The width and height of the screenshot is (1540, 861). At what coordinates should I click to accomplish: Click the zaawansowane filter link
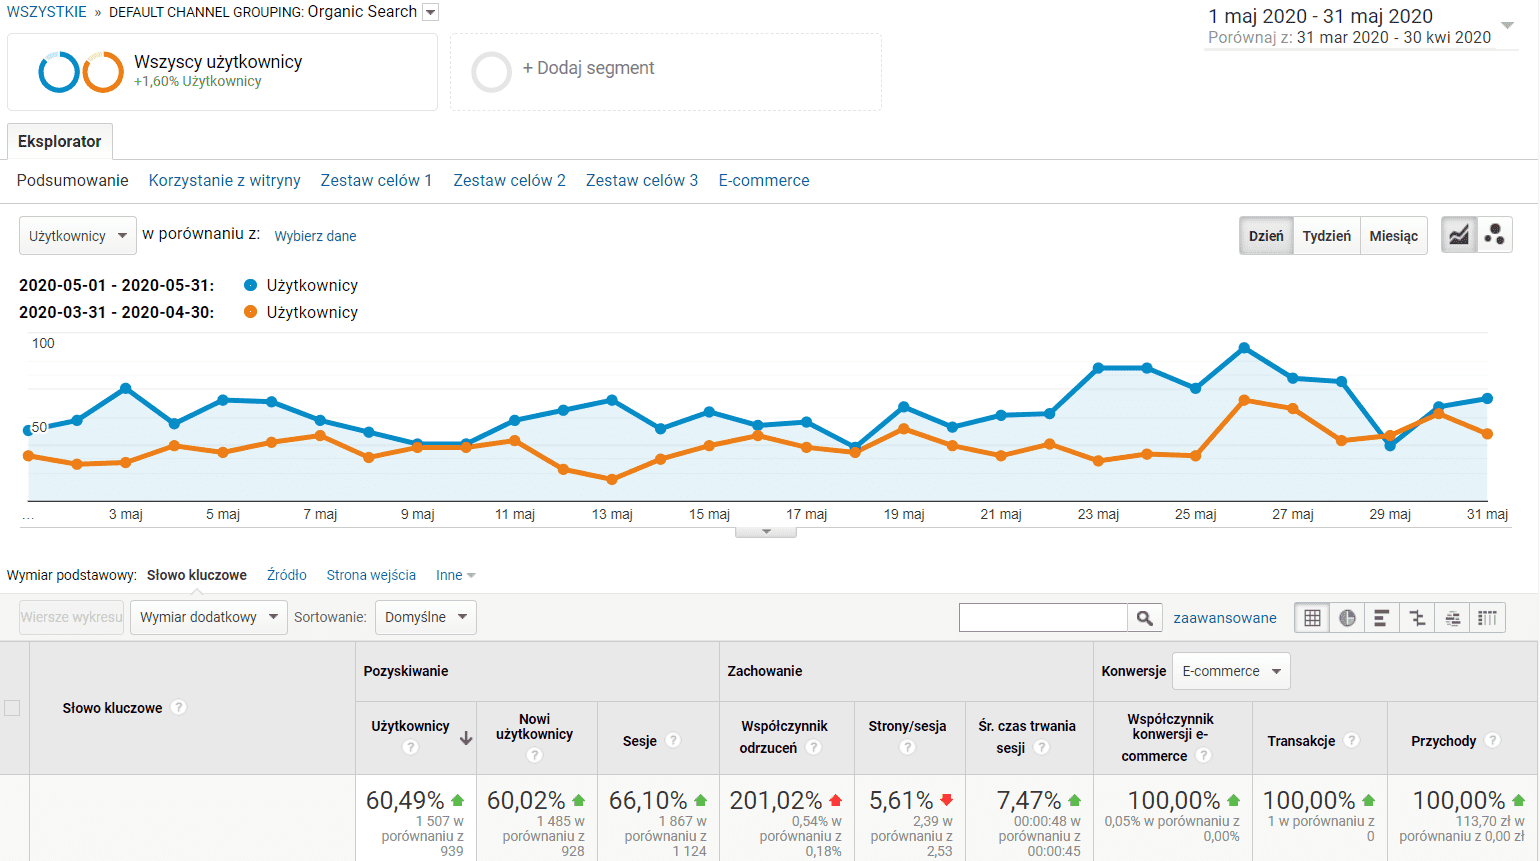coord(1224,618)
